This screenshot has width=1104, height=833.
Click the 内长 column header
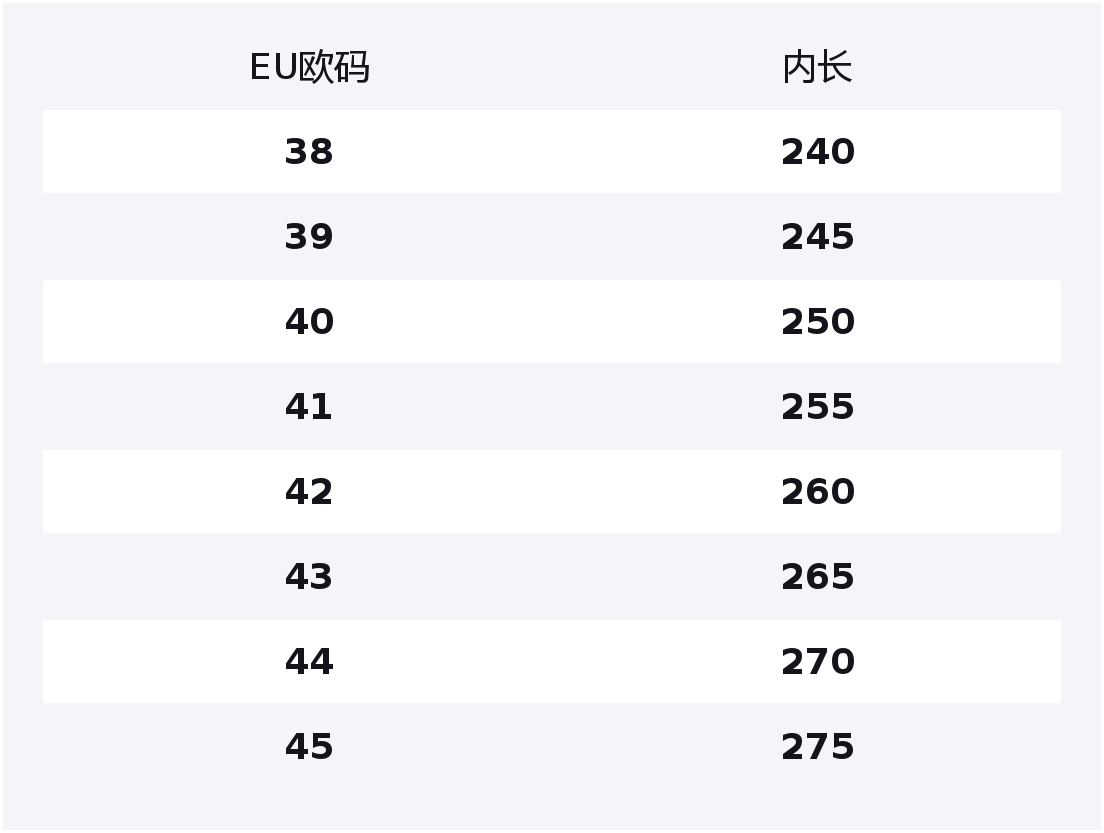(817, 68)
